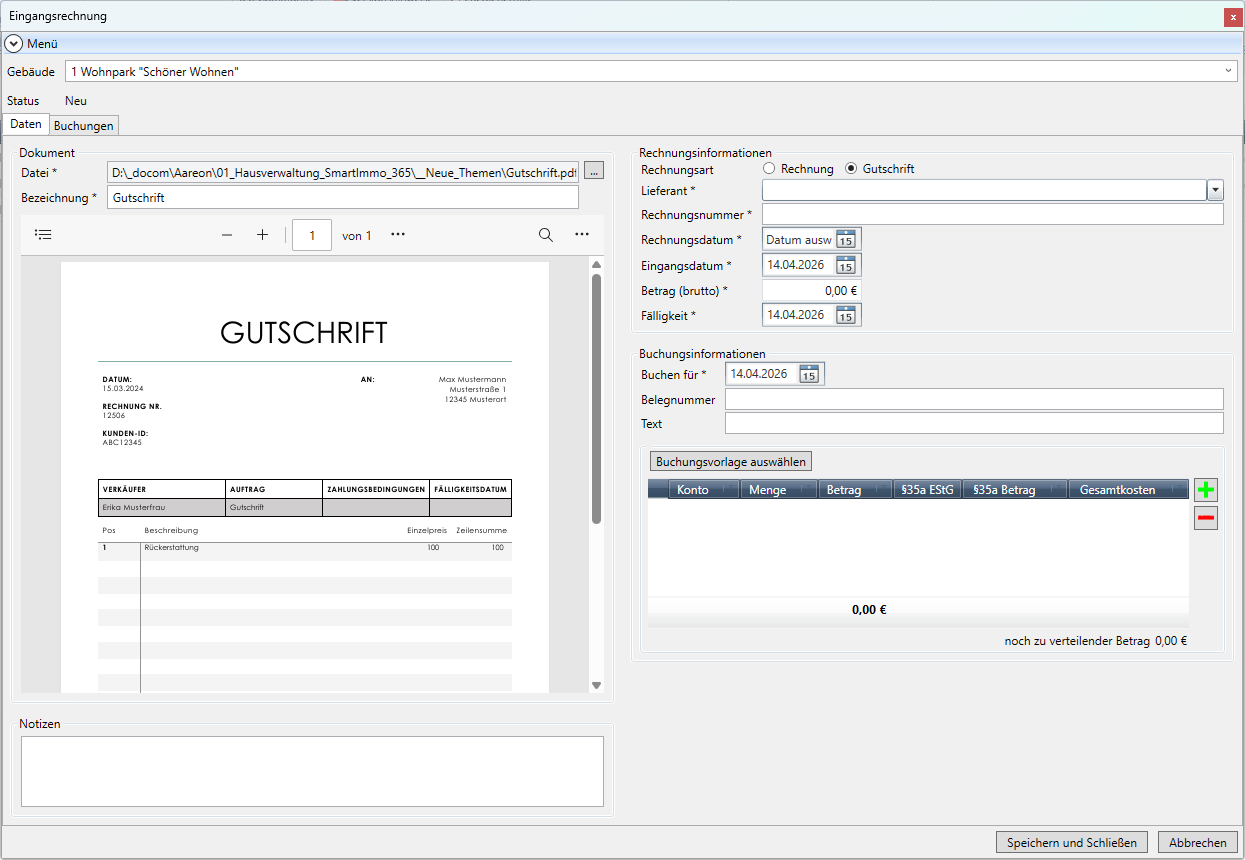1245x860 pixels.
Task: Select the Rechnung radio button
Action: tap(769, 169)
